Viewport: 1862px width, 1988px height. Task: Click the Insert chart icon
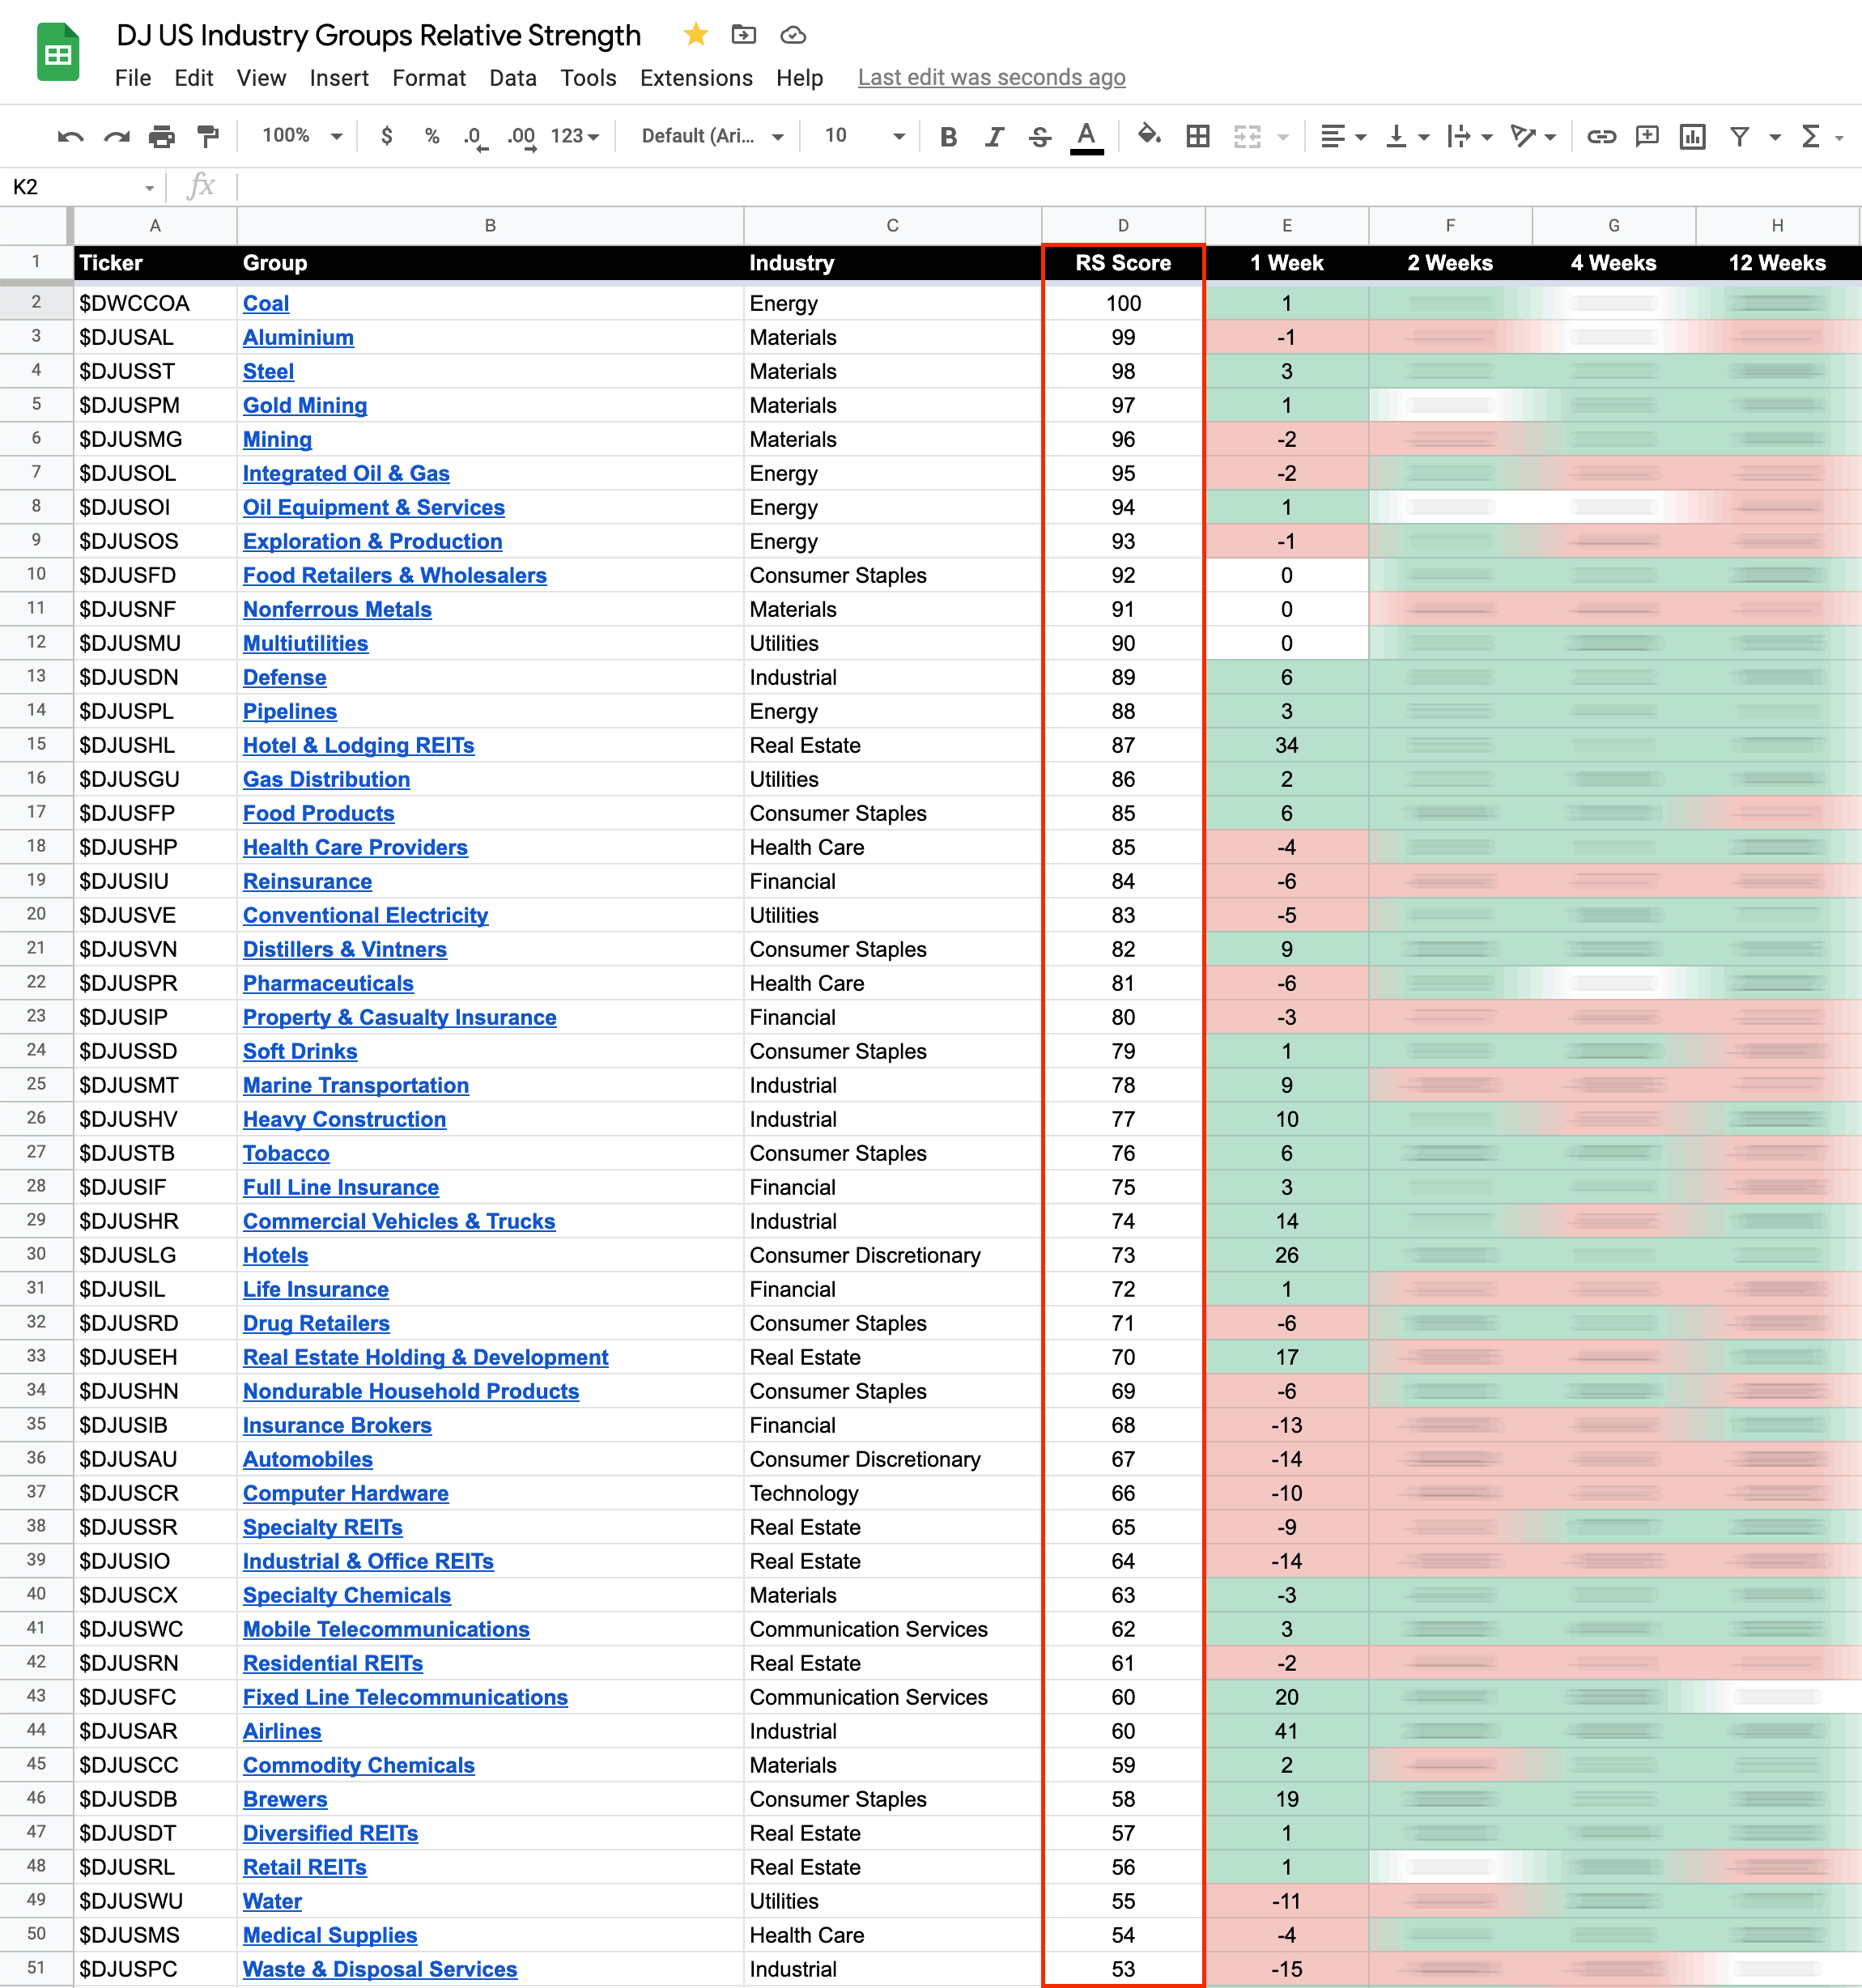(x=1693, y=136)
